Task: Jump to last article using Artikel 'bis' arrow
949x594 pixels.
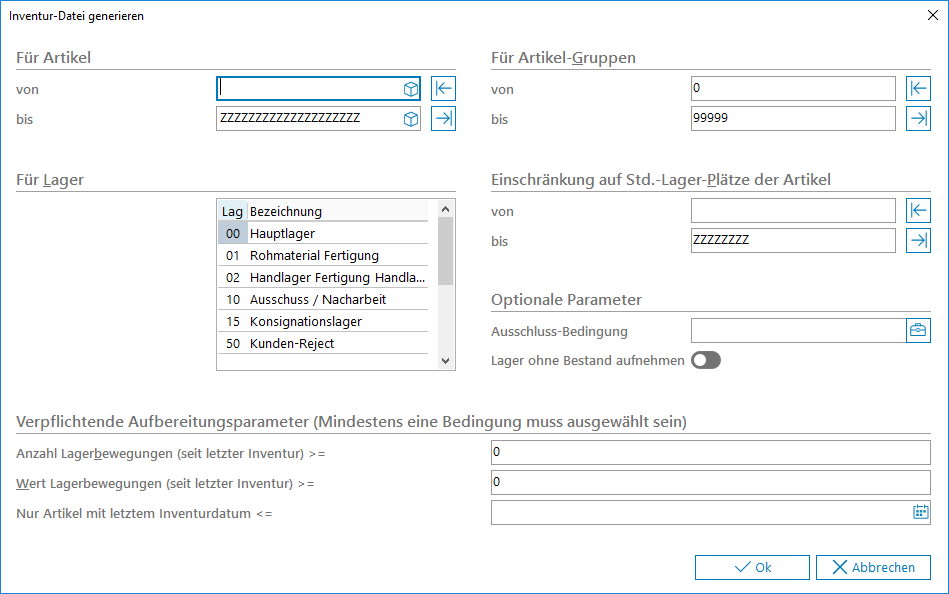Action: click(x=443, y=119)
